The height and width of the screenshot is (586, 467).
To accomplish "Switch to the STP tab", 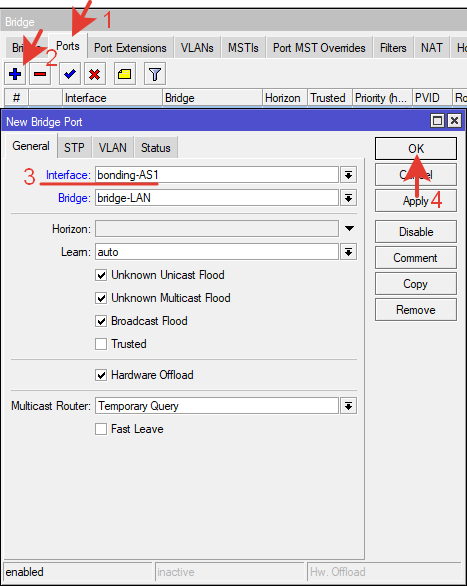I will click(x=74, y=148).
